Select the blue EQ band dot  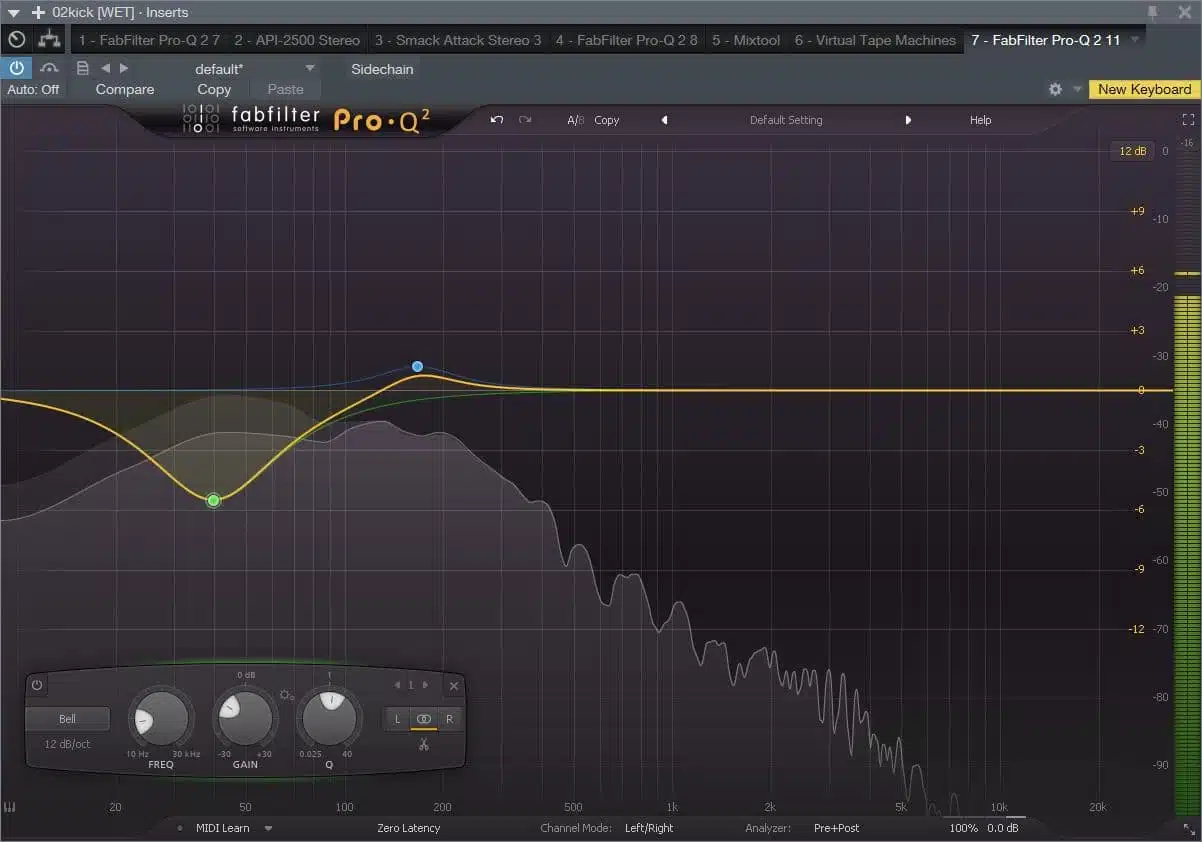click(418, 367)
